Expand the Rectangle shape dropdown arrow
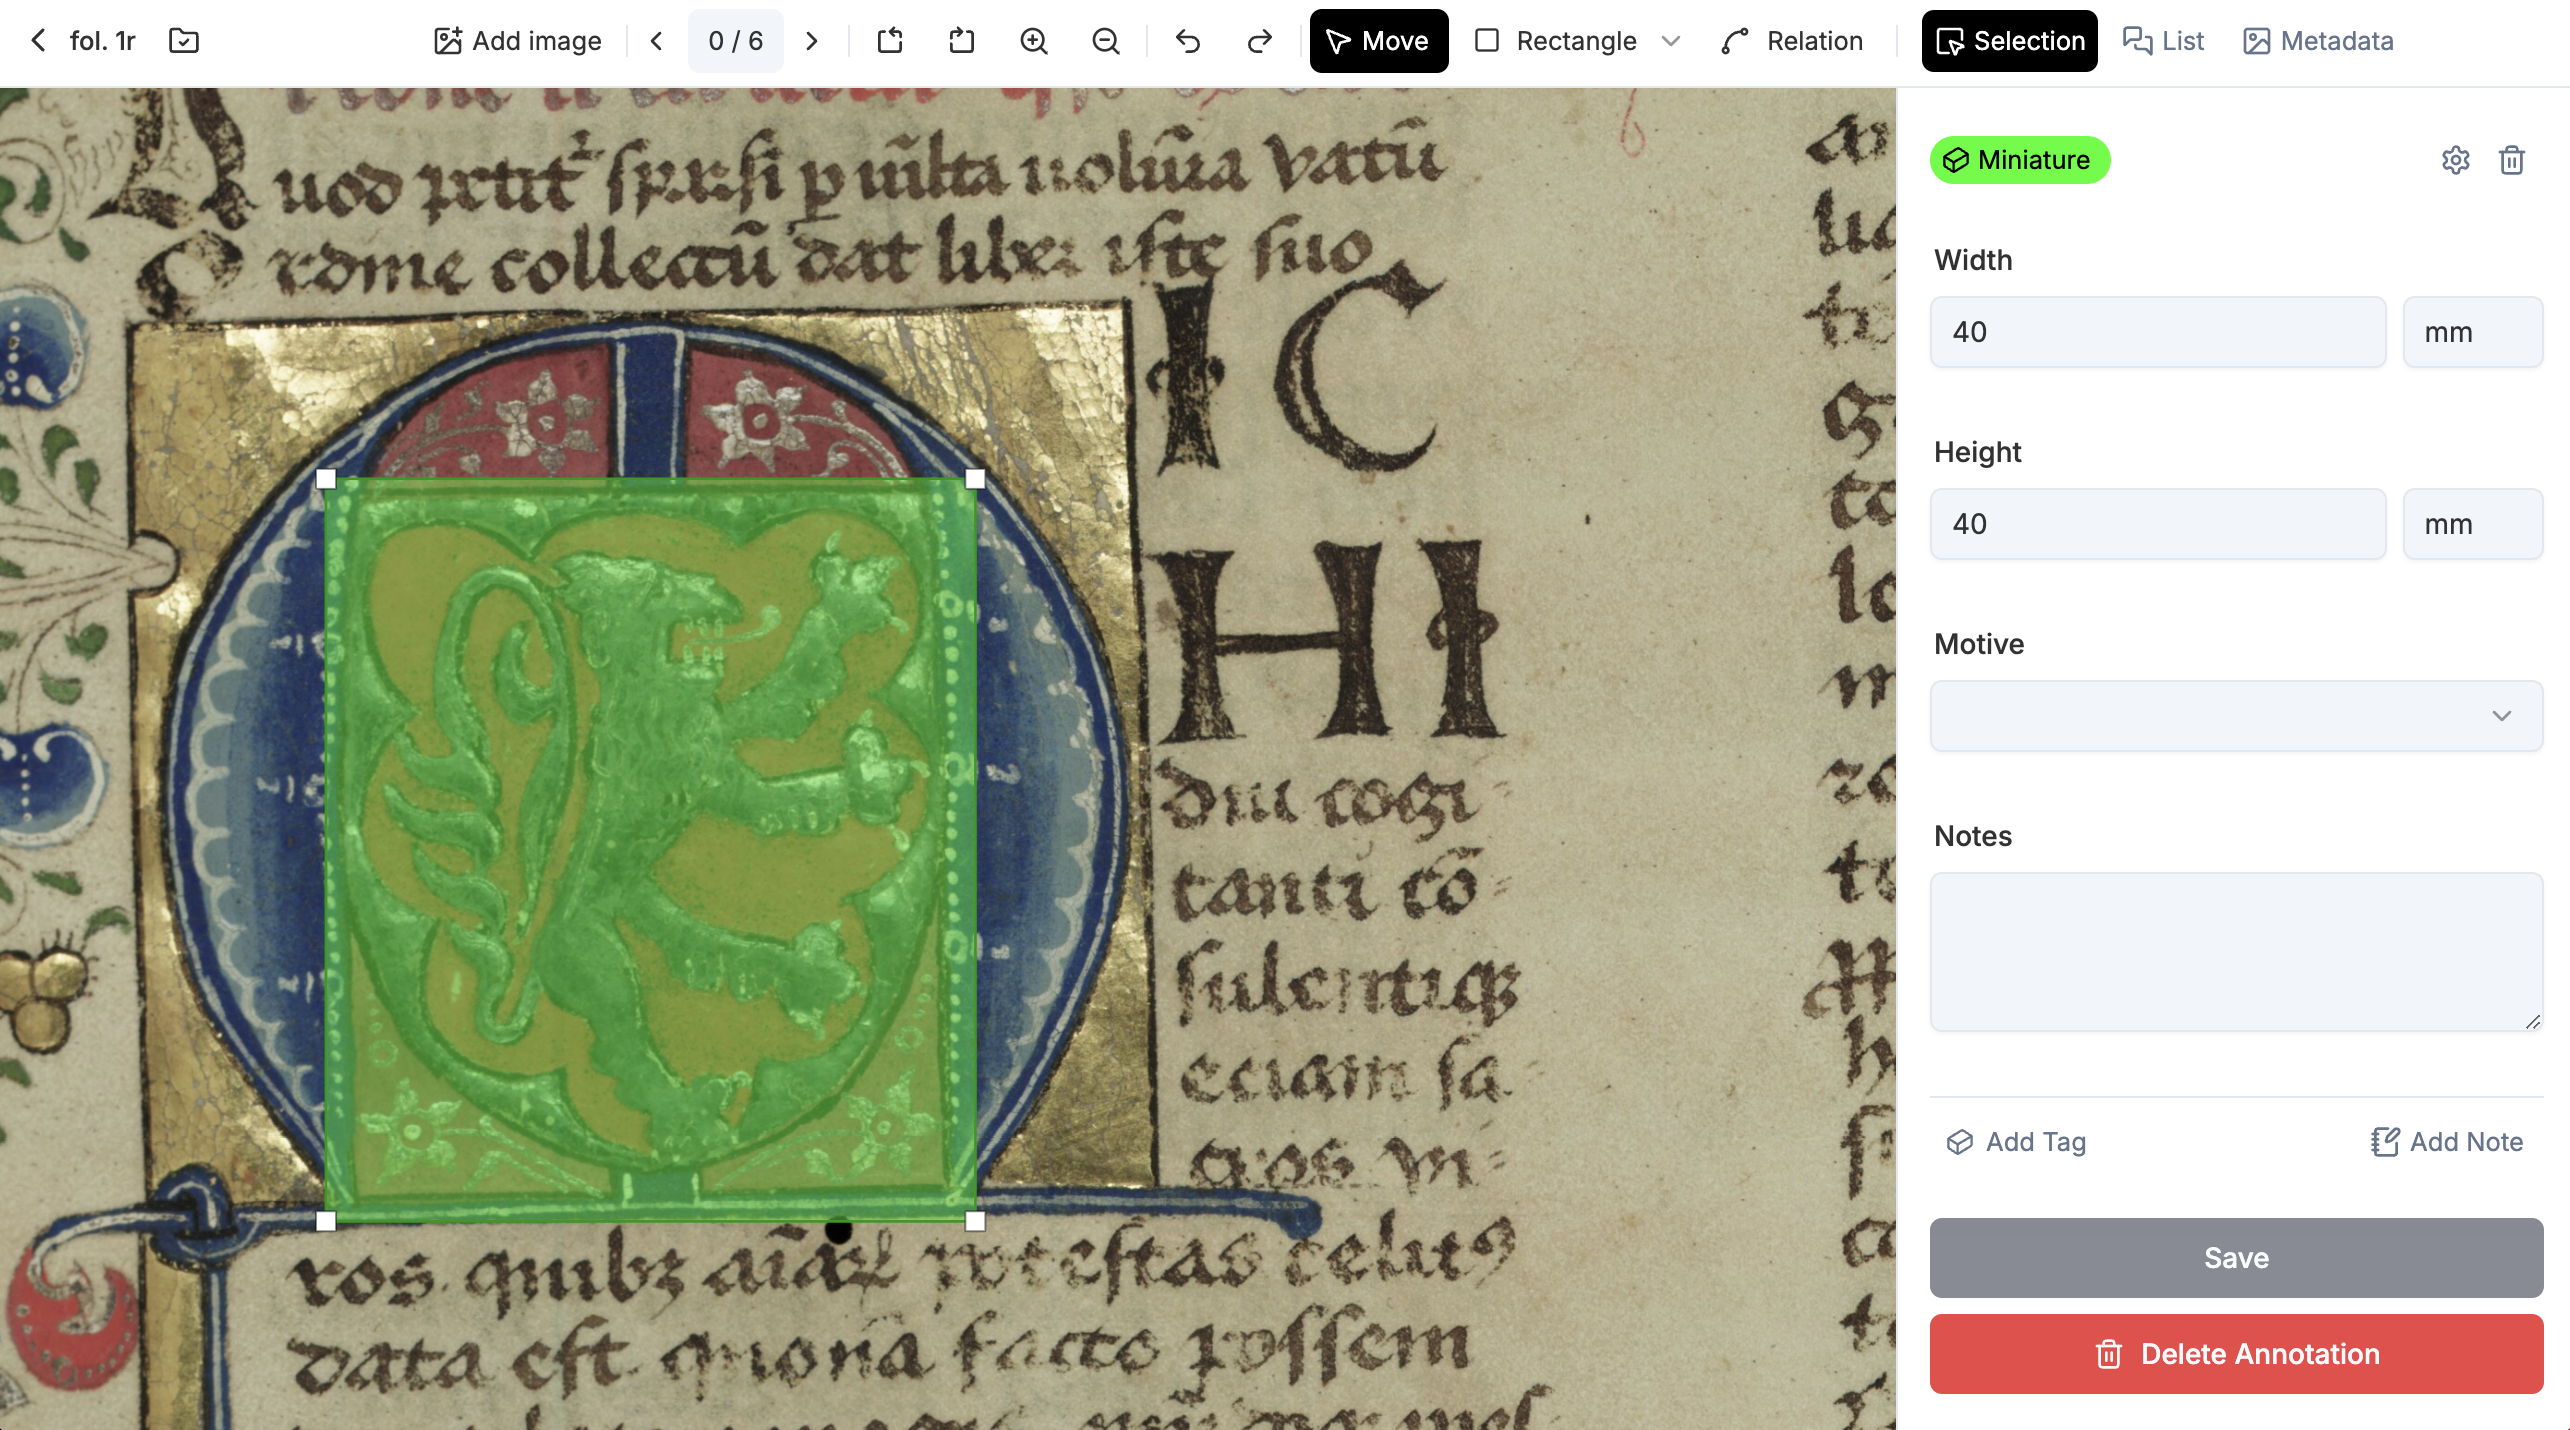Screen dimensions: 2570x1430 tap(1670, 41)
